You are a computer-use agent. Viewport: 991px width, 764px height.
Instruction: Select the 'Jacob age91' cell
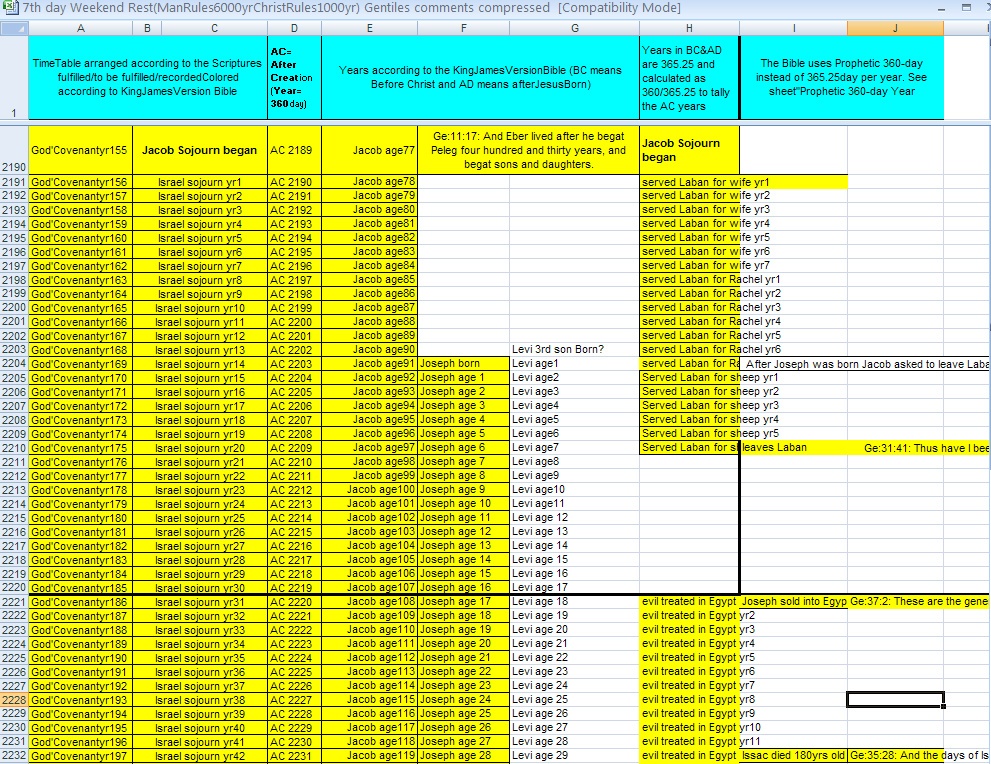pyautogui.click(x=369, y=363)
